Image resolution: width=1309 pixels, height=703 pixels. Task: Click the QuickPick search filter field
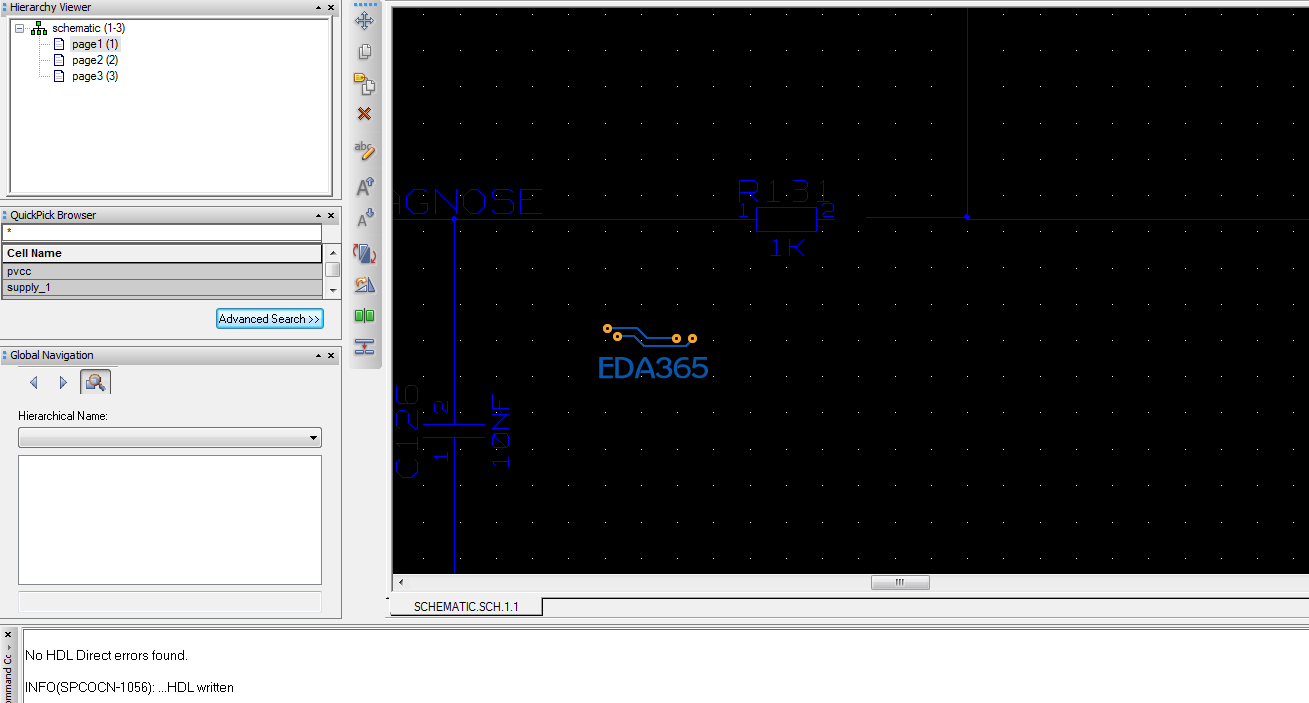162,233
